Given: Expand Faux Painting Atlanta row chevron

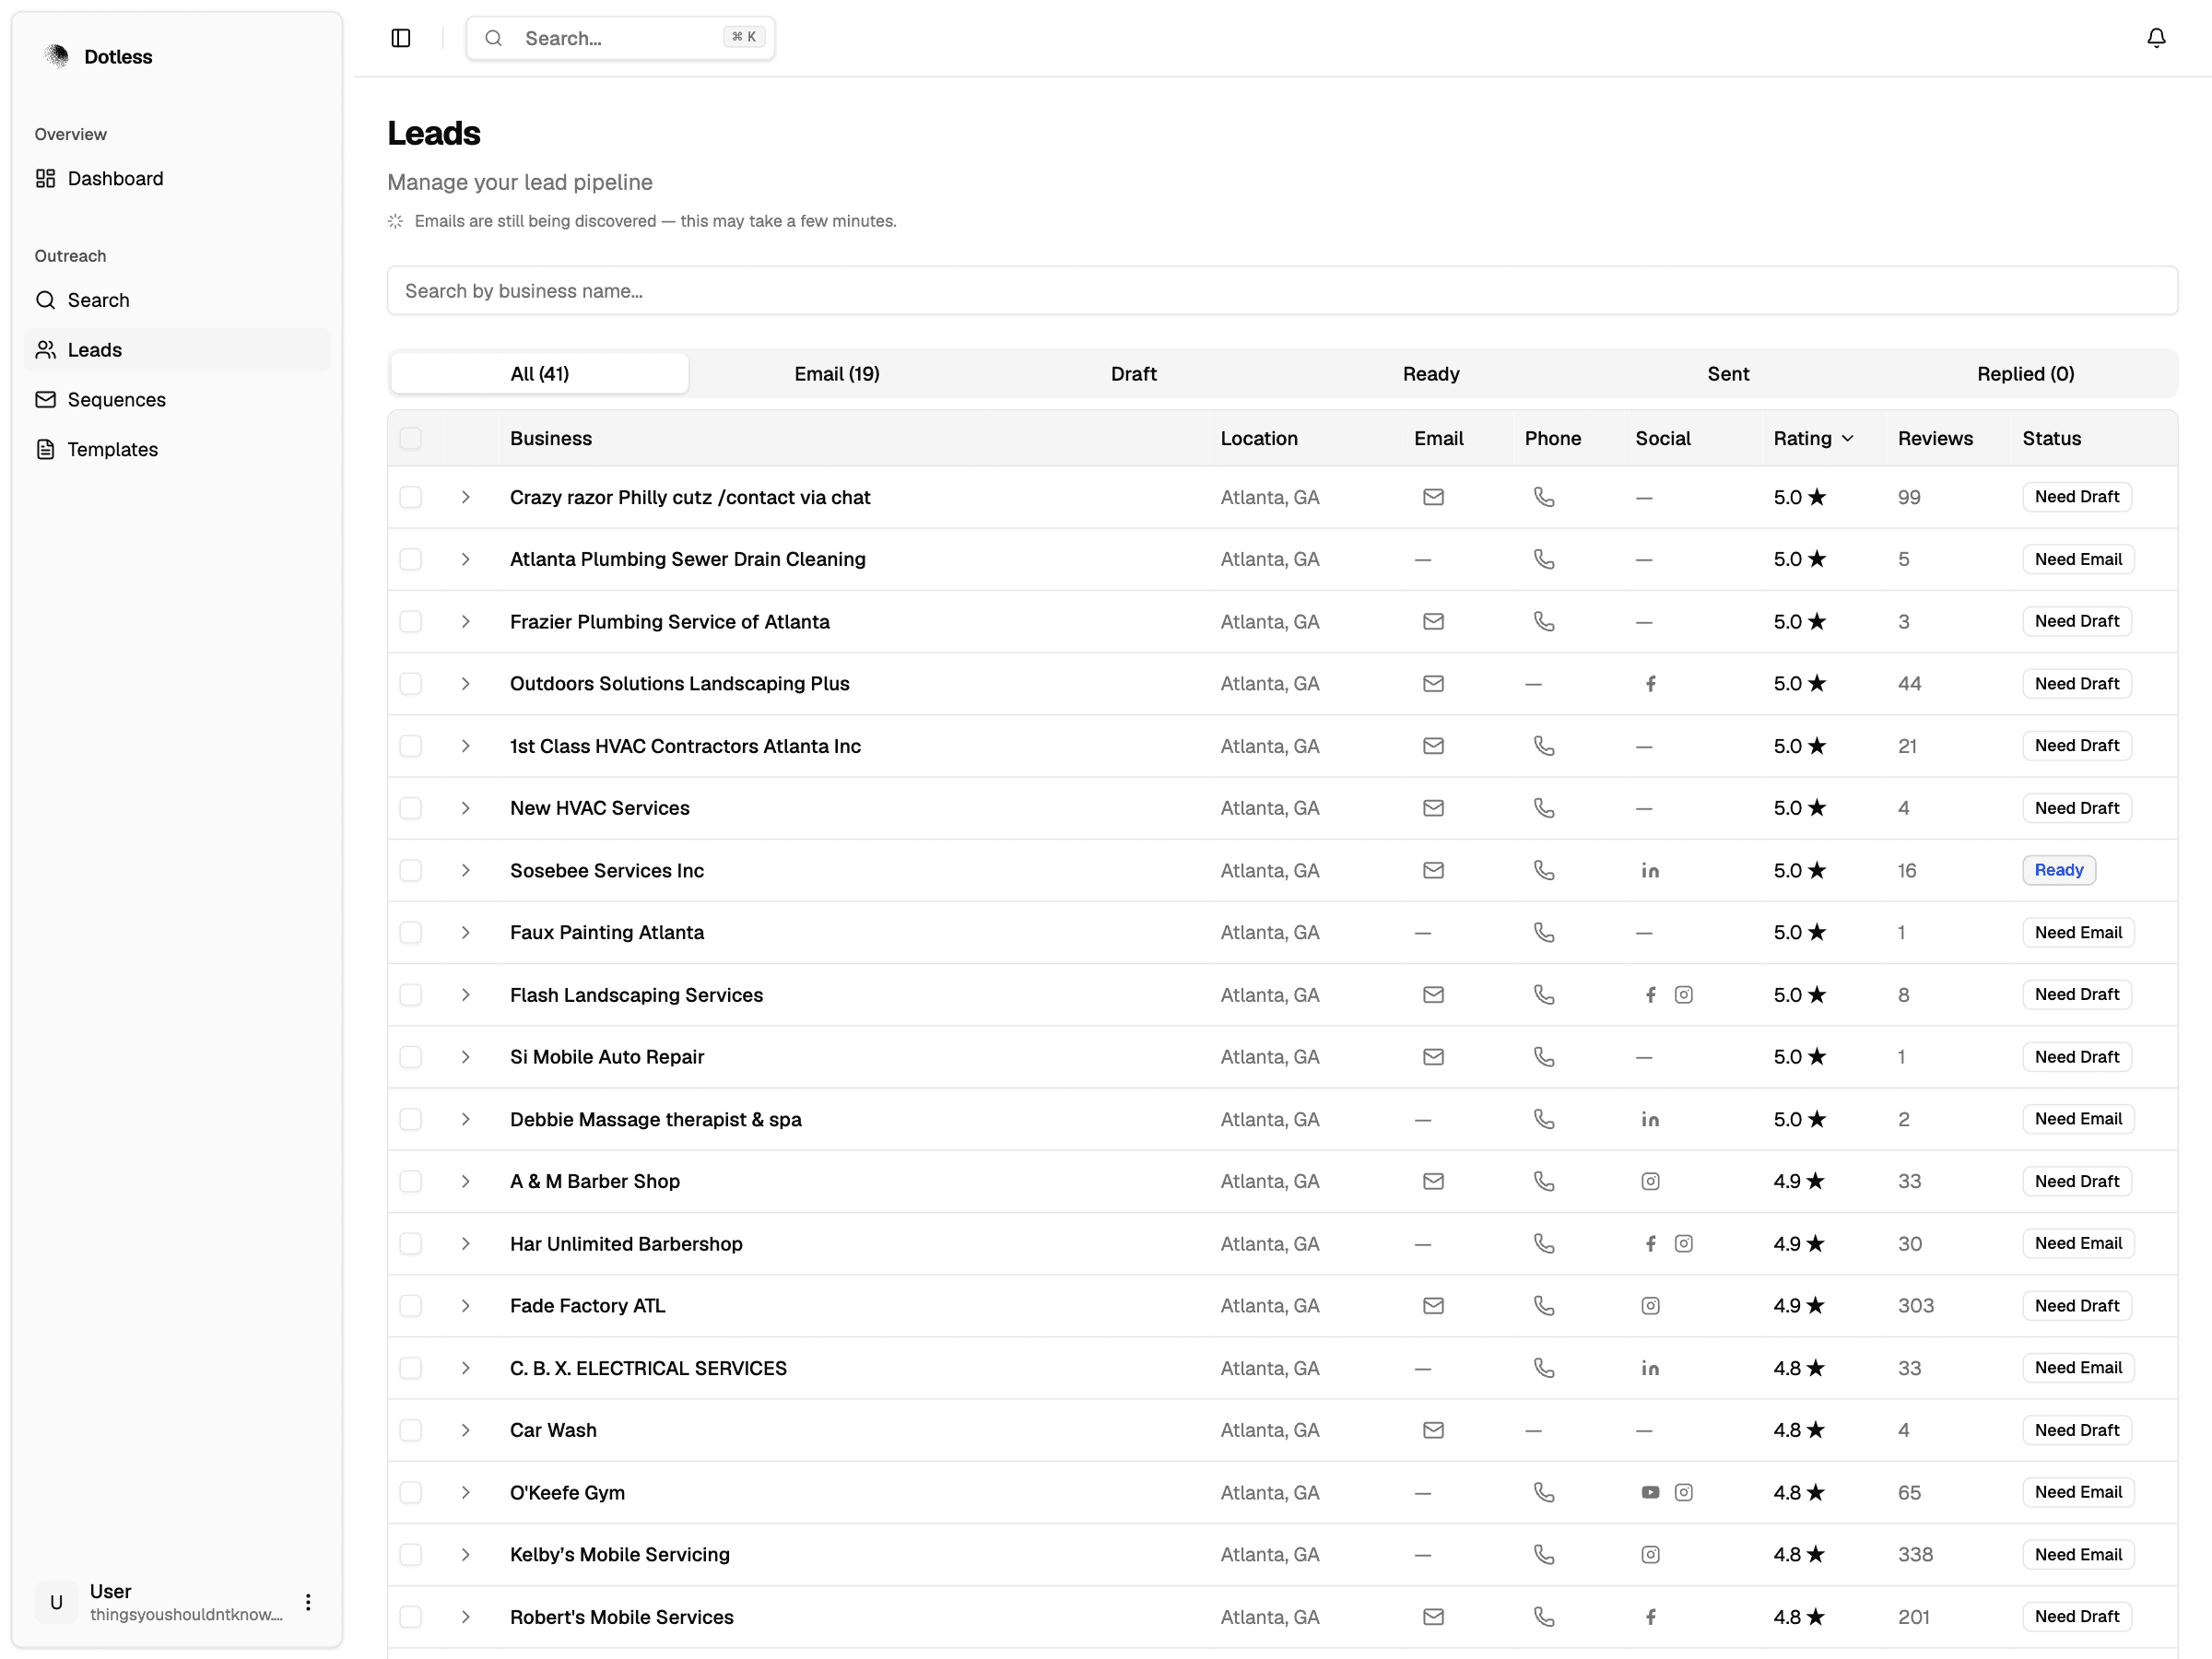Looking at the screenshot, I should coord(465,932).
